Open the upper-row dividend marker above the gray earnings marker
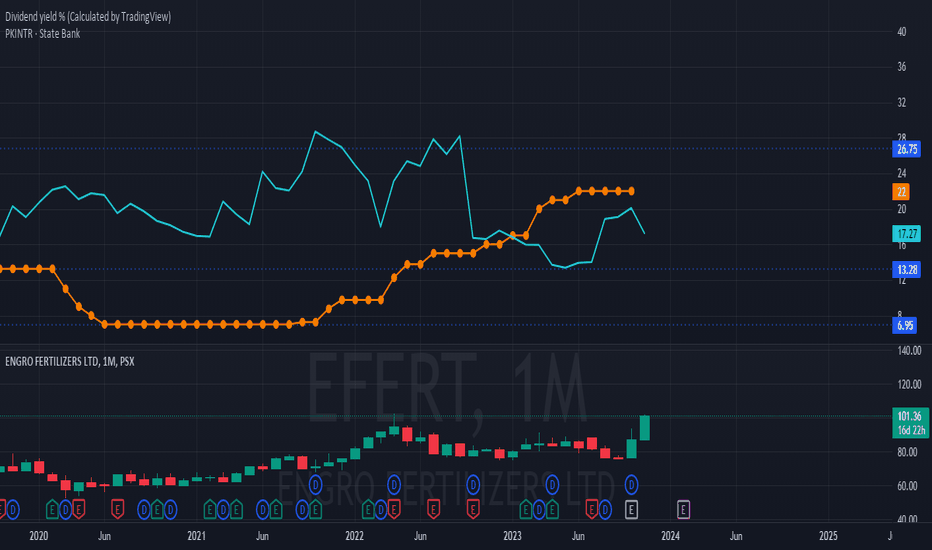 coord(631,485)
